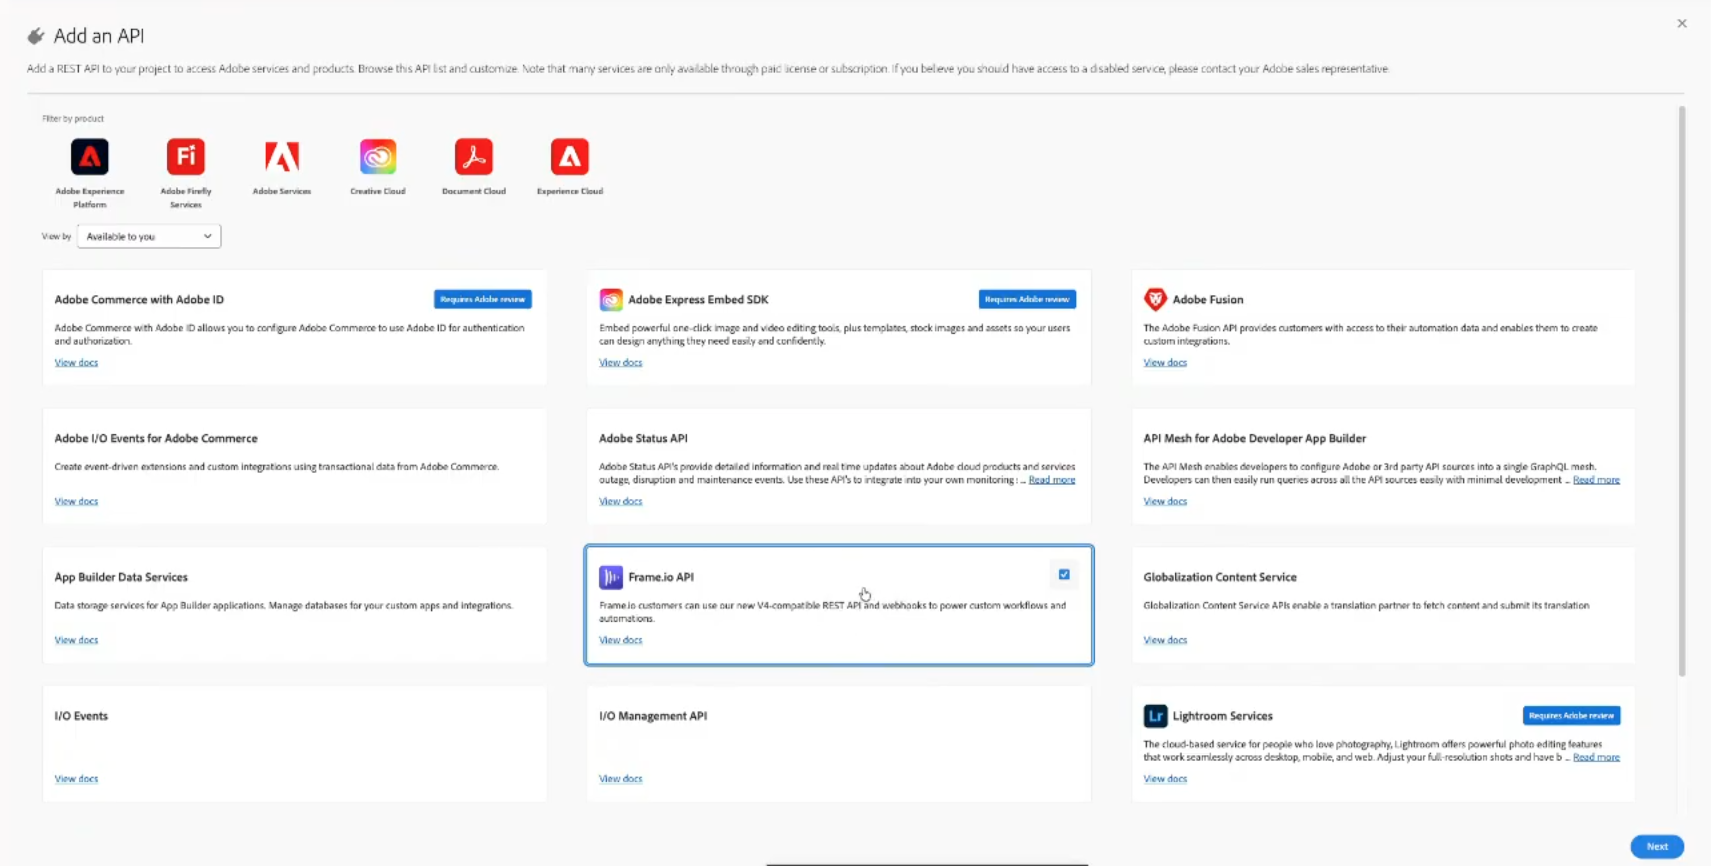Click the Adobe Fusion shield icon
This screenshot has width=1711, height=866.
(x=1155, y=299)
